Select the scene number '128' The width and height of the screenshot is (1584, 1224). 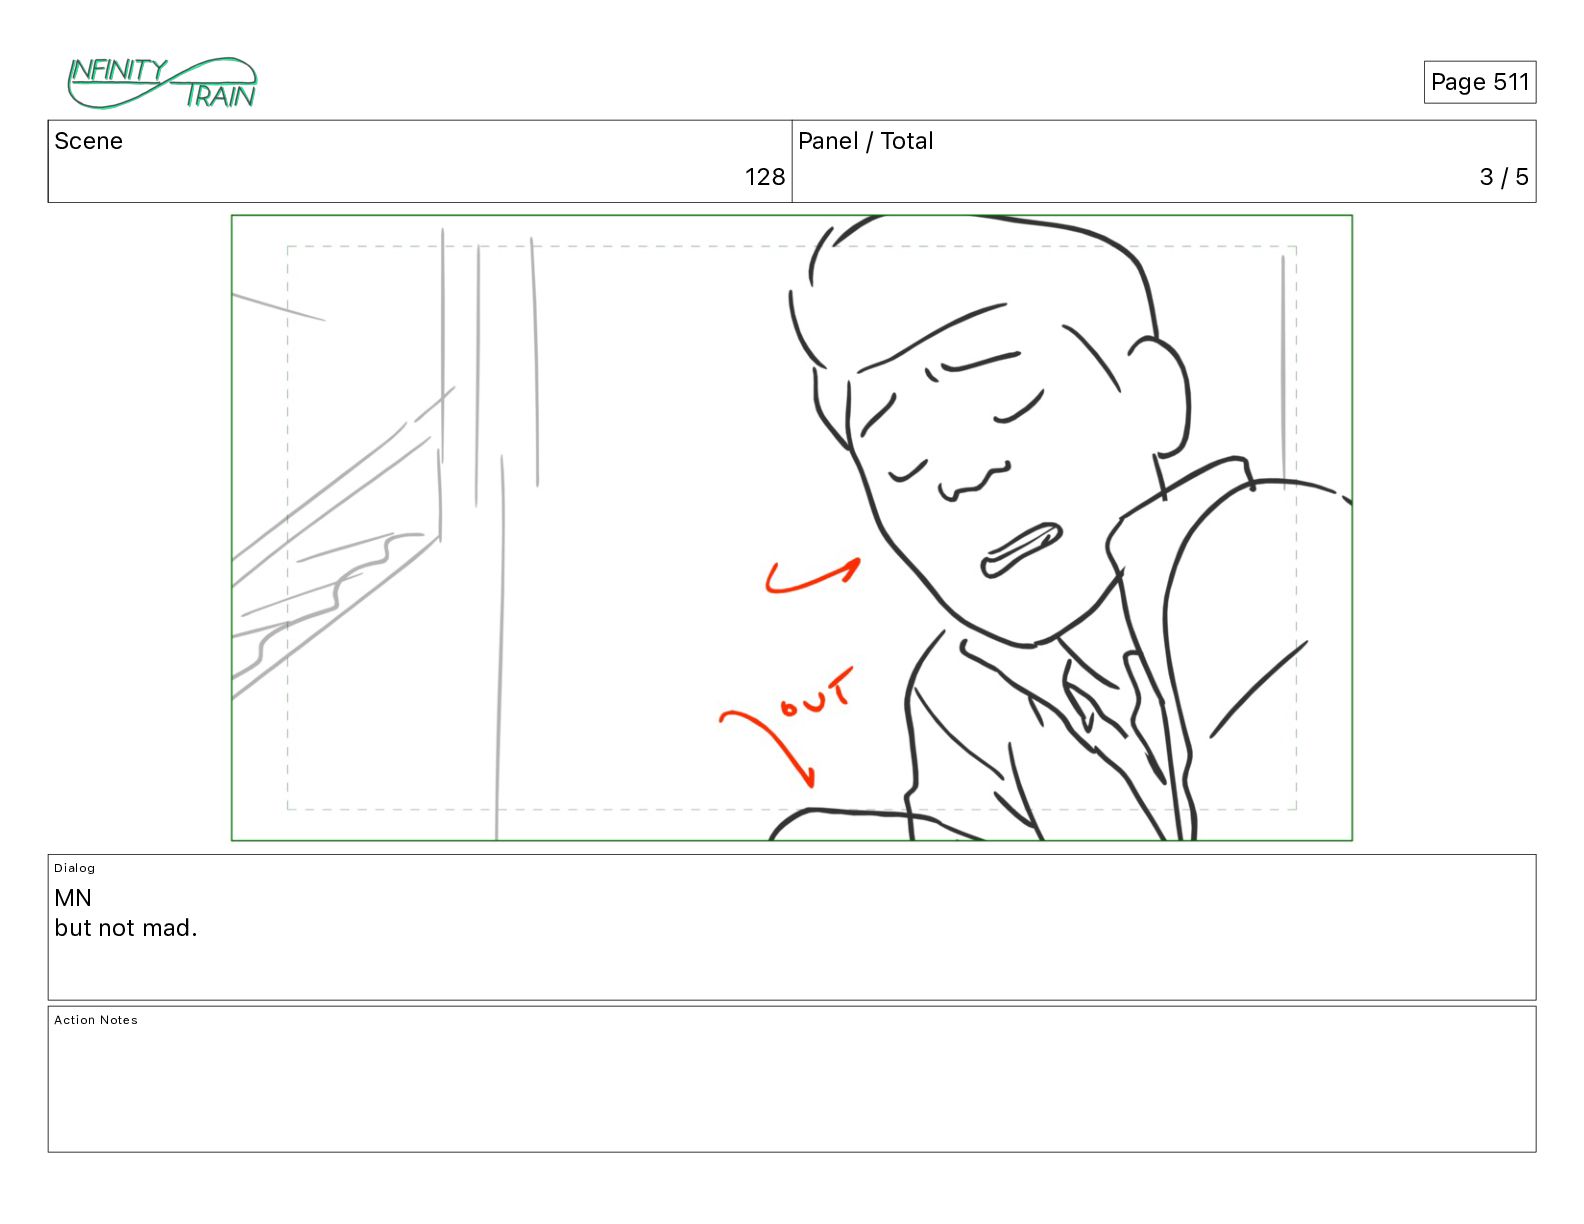tap(765, 177)
